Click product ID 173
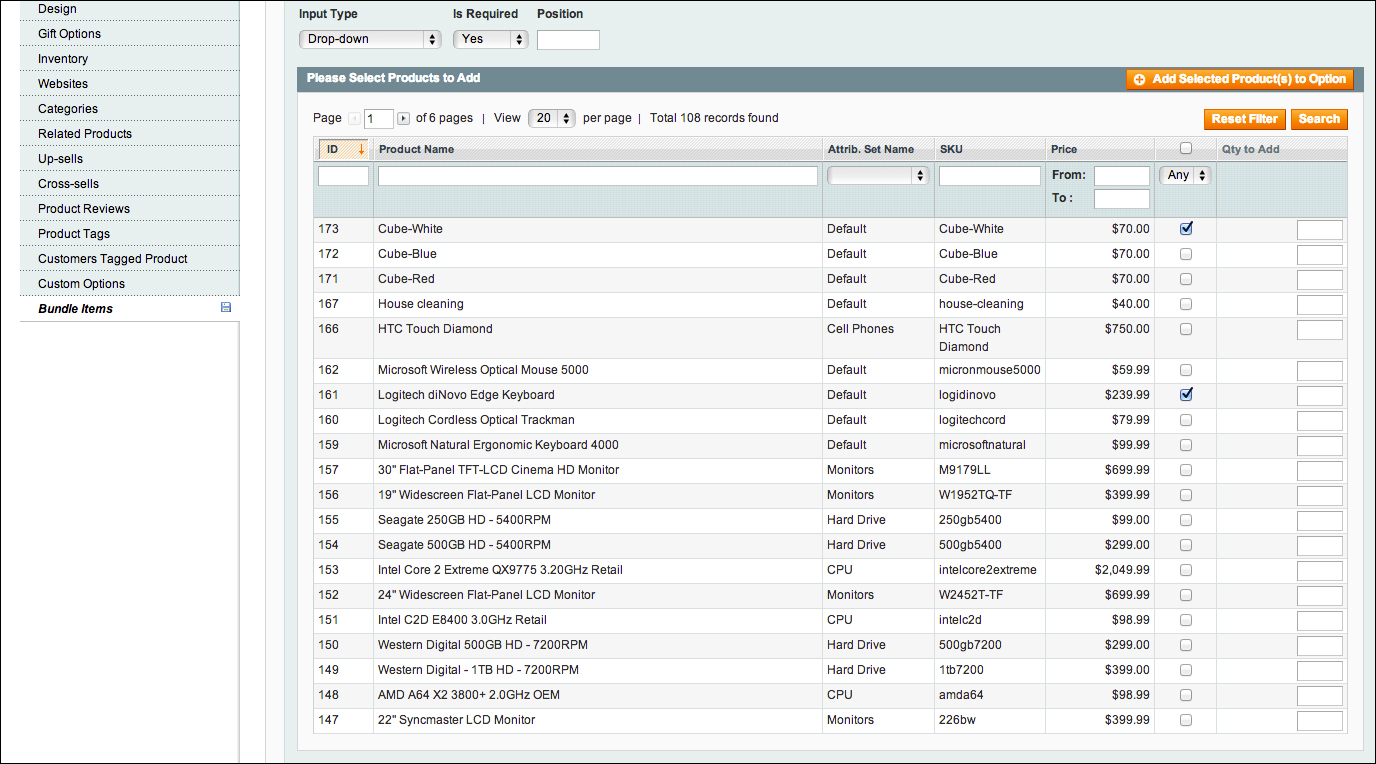1376x764 pixels. (328, 229)
